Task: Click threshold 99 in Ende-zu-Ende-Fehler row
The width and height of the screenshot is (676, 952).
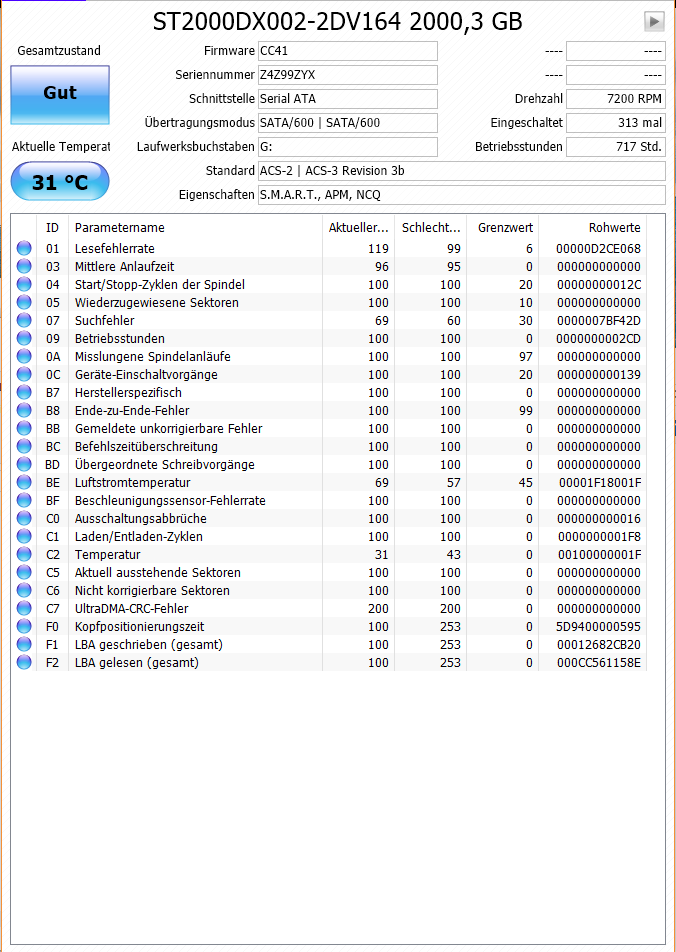Action: tap(526, 411)
